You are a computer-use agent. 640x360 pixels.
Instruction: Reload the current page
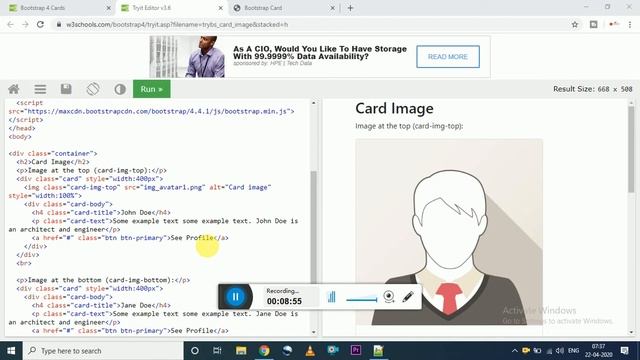(40, 24)
